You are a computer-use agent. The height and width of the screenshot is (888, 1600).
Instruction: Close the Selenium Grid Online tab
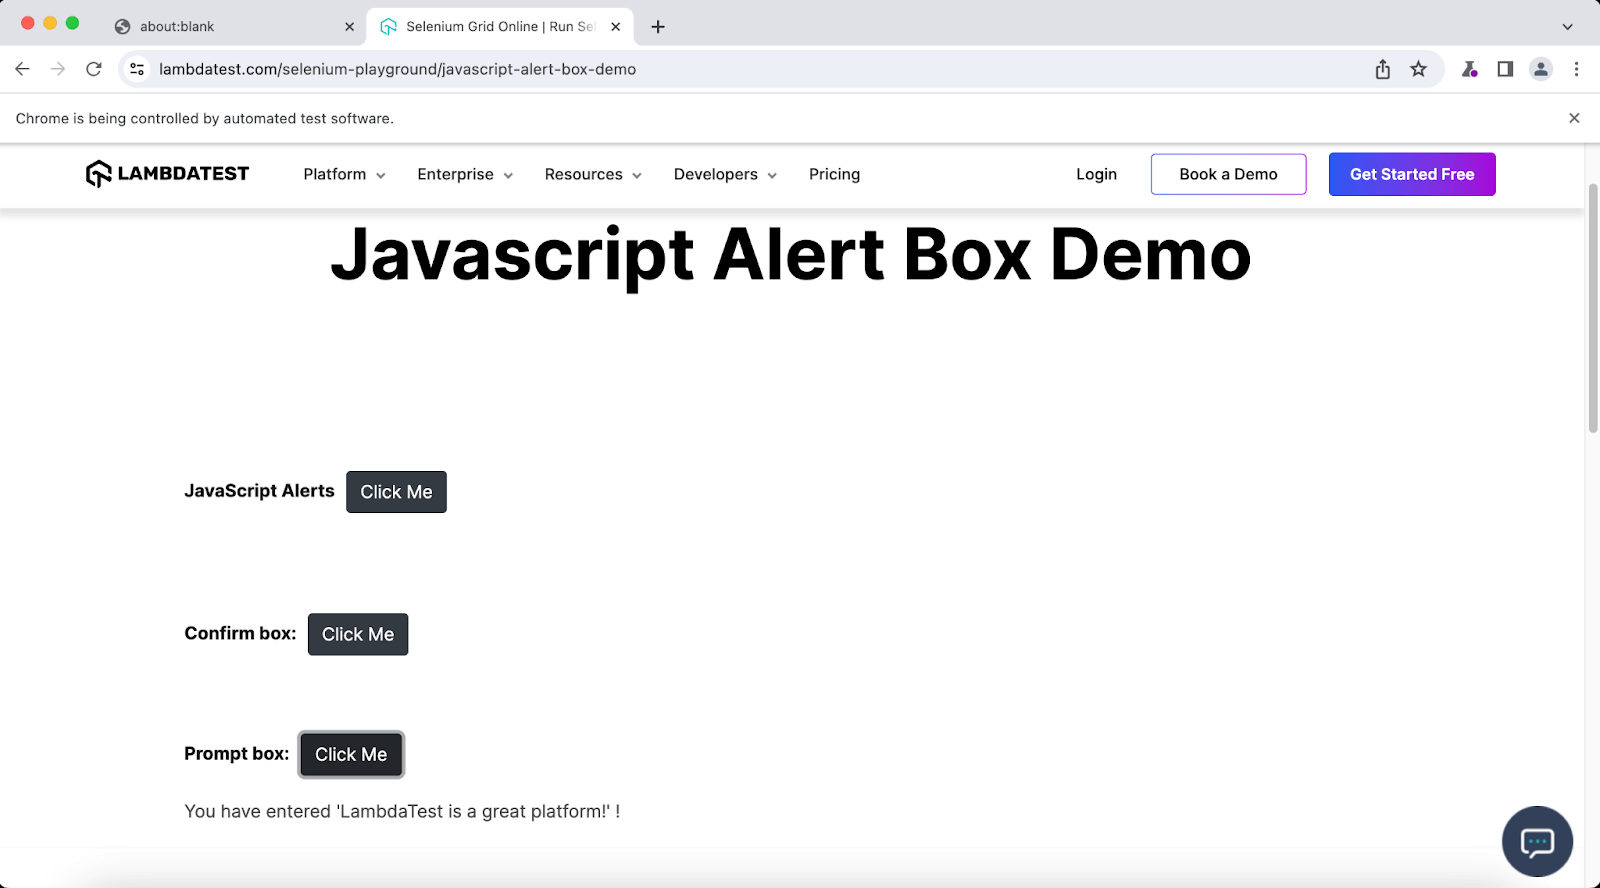pyautogui.click(x=615, y=27)
